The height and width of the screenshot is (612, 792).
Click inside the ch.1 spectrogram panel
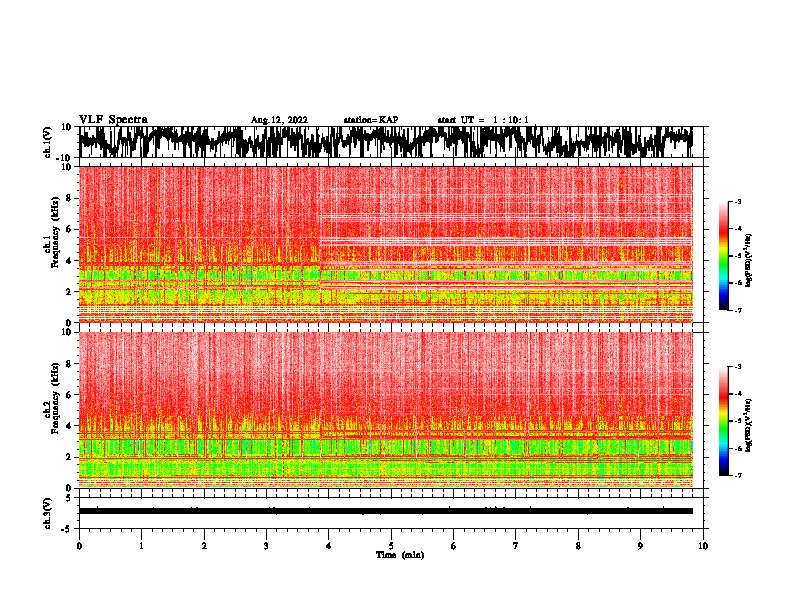[x=385, y=244]
